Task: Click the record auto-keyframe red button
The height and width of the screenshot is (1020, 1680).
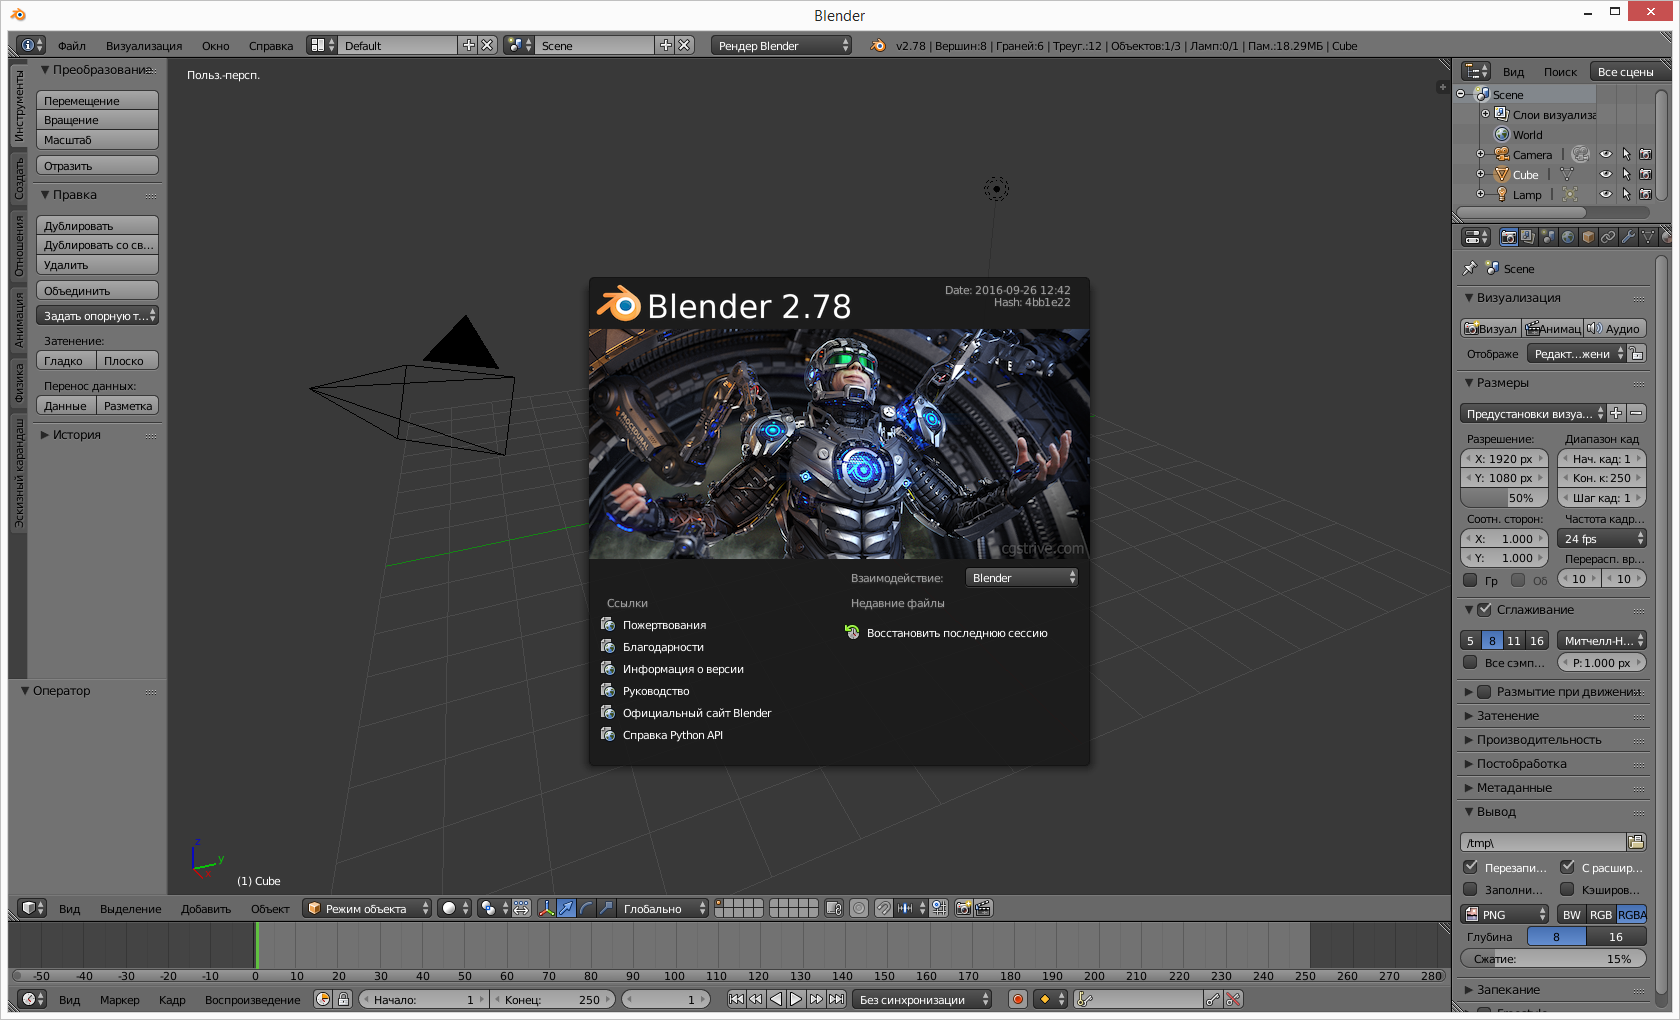Action: click(1018, 999)
